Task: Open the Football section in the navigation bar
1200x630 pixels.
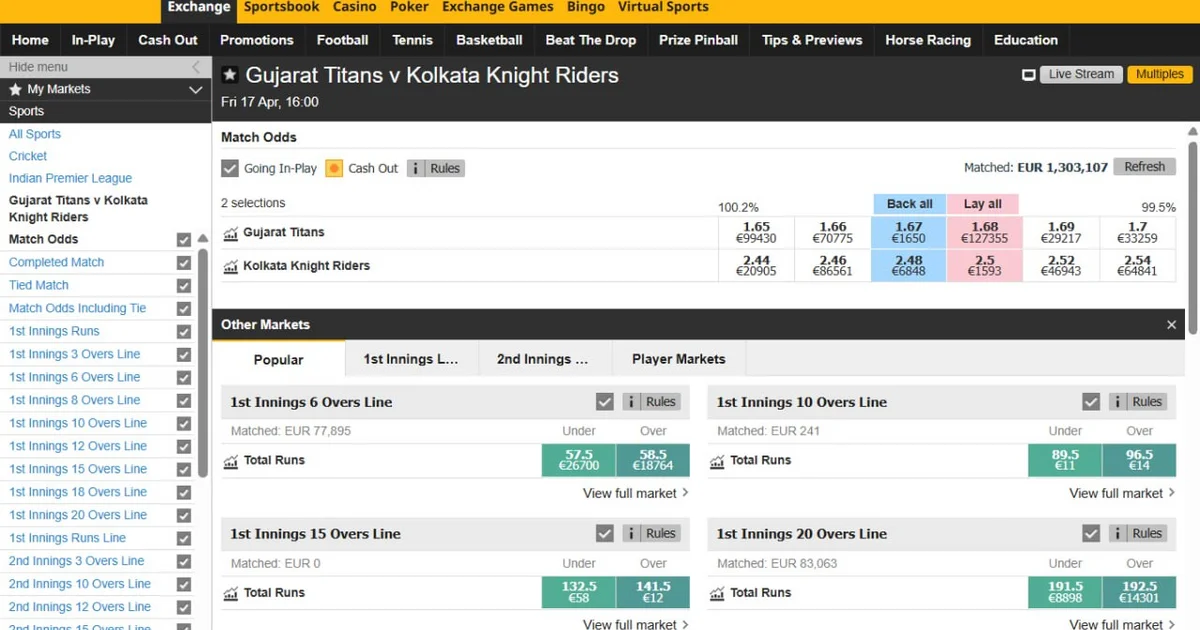Action: pos(342,40)
